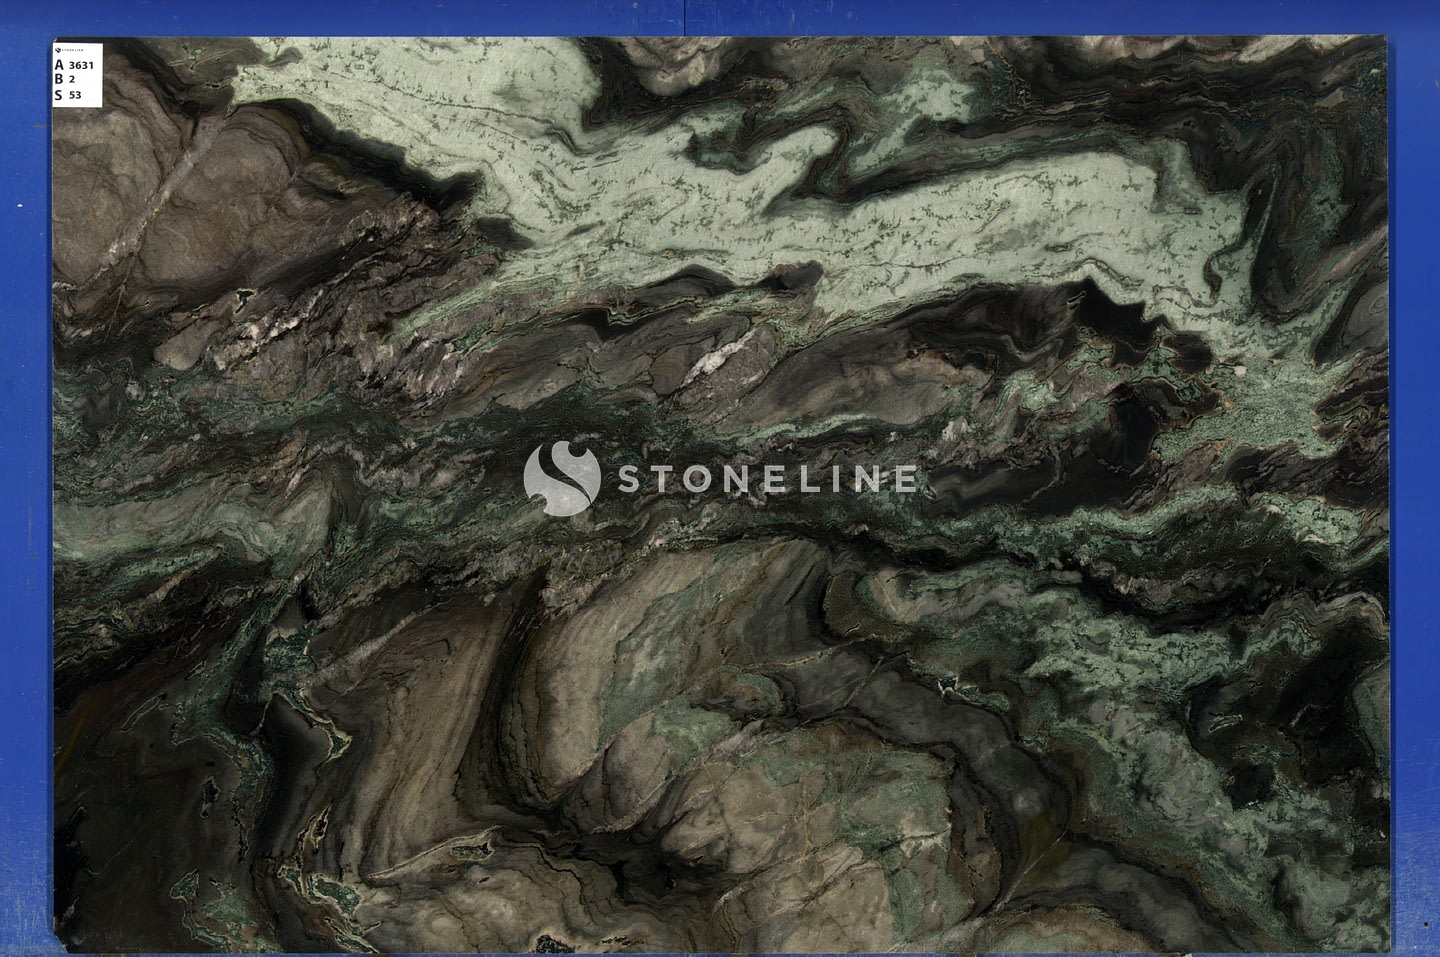Select the number 3631 on the label
The height and width of the screenshot is (957, 1440).
point(82,65)
